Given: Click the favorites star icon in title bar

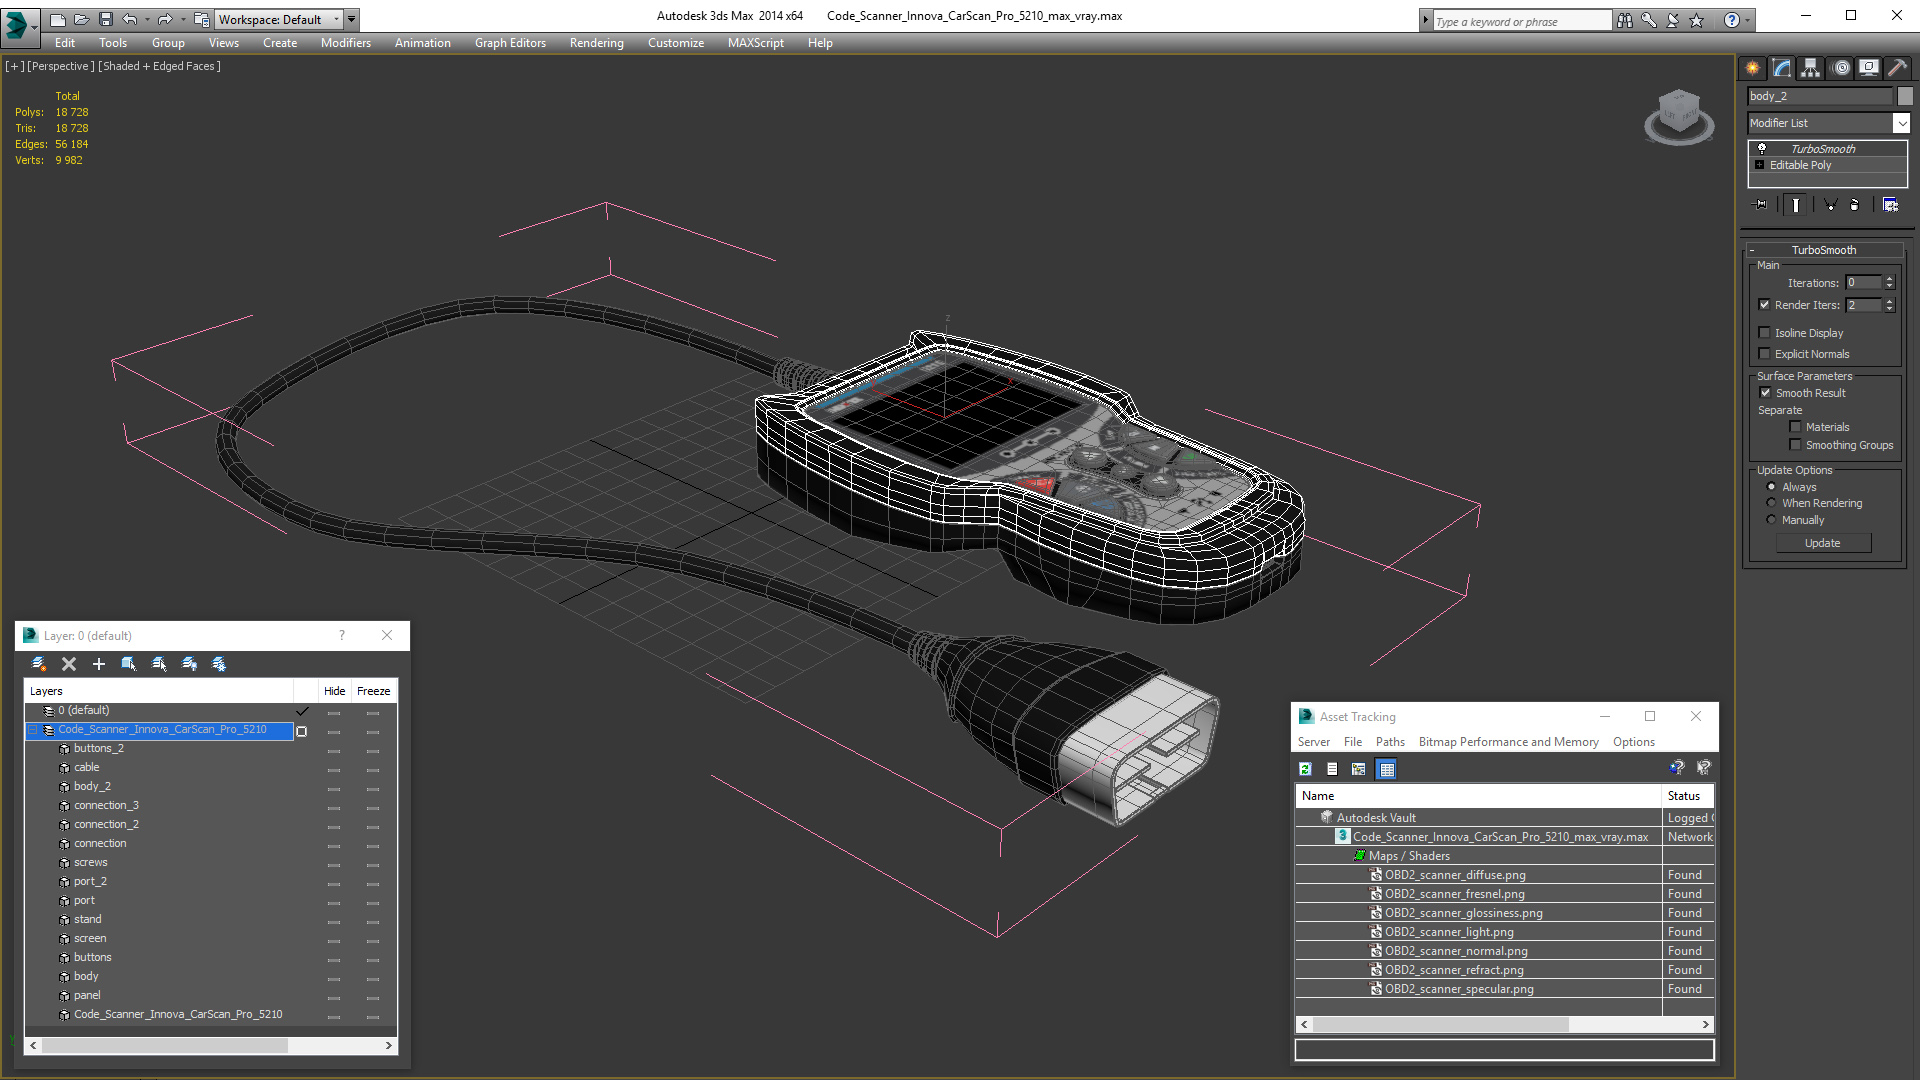Looking at the screenshot, I should pos(1696,20).
